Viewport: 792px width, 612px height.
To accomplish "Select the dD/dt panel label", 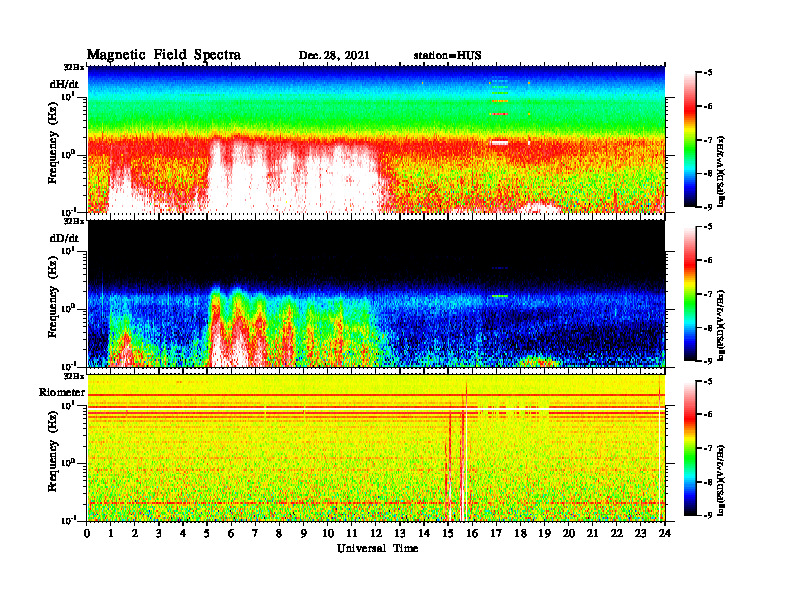I will 64,238.
